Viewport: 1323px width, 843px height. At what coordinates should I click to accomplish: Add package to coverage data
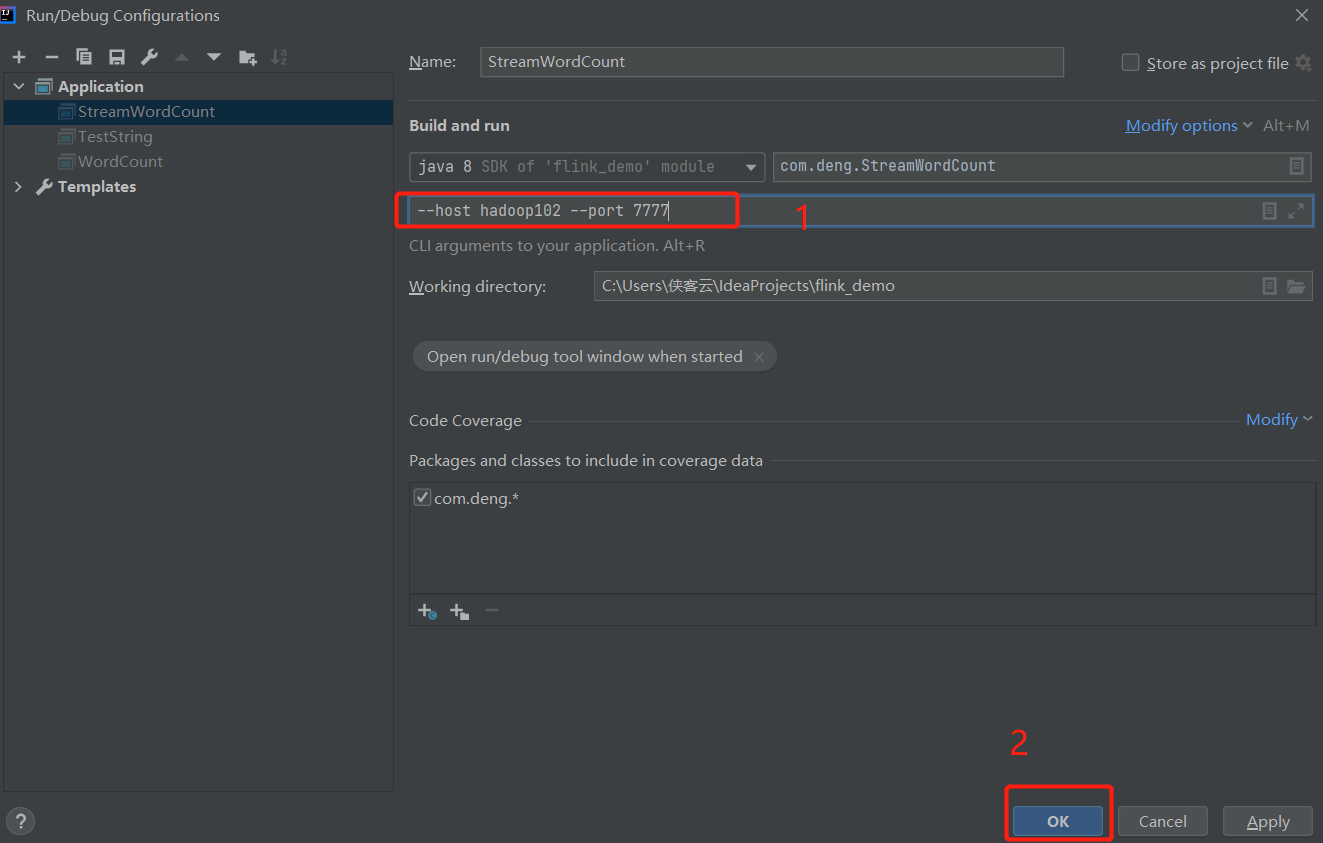pyautogui.click(x=459, y=610)
